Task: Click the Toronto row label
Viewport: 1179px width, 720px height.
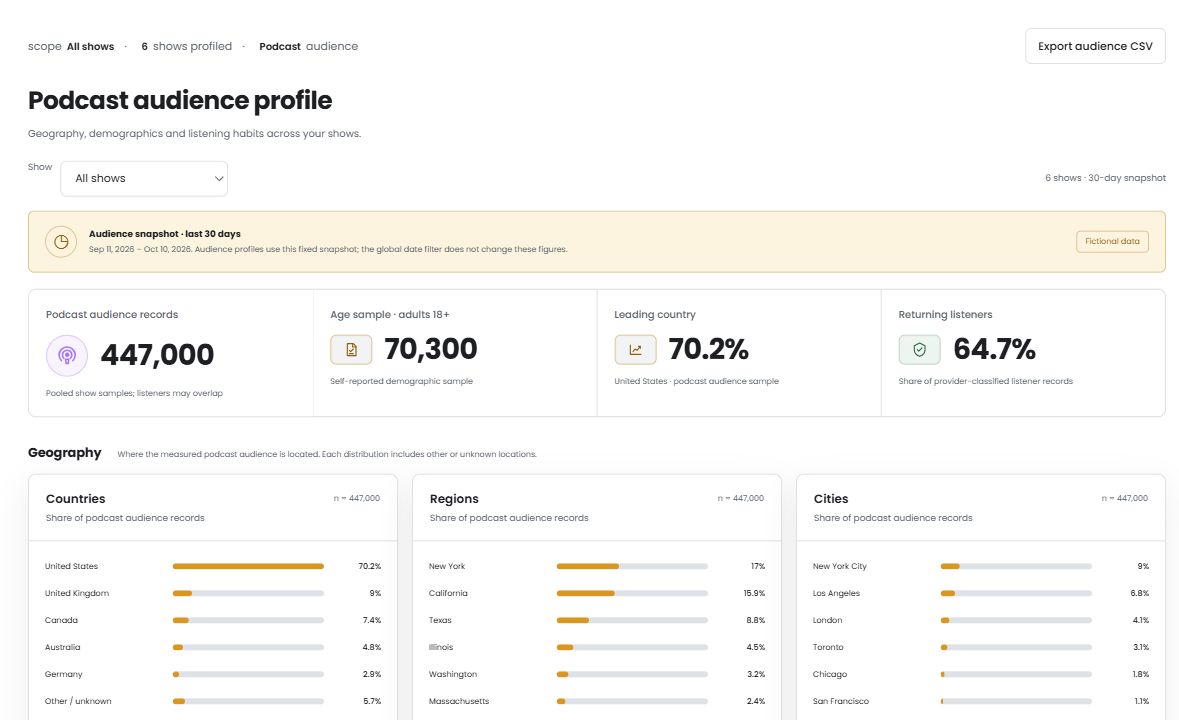Action: point(828,647)
